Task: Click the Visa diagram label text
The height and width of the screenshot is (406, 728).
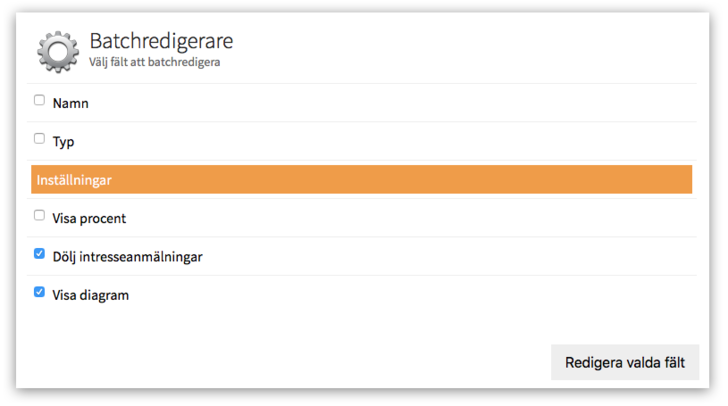Action: [x=90, y=296]
